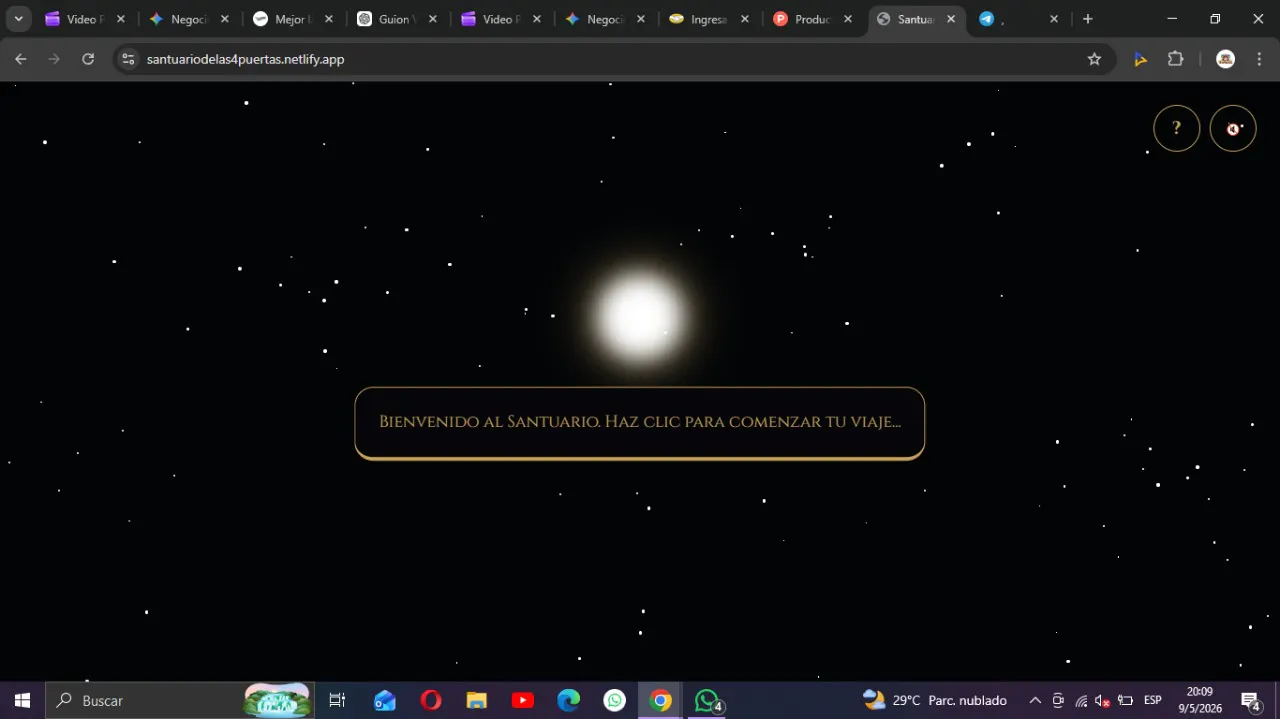Open the notification center with 4 alerts
1280x719 pixels.
(x=1250, y=700)
